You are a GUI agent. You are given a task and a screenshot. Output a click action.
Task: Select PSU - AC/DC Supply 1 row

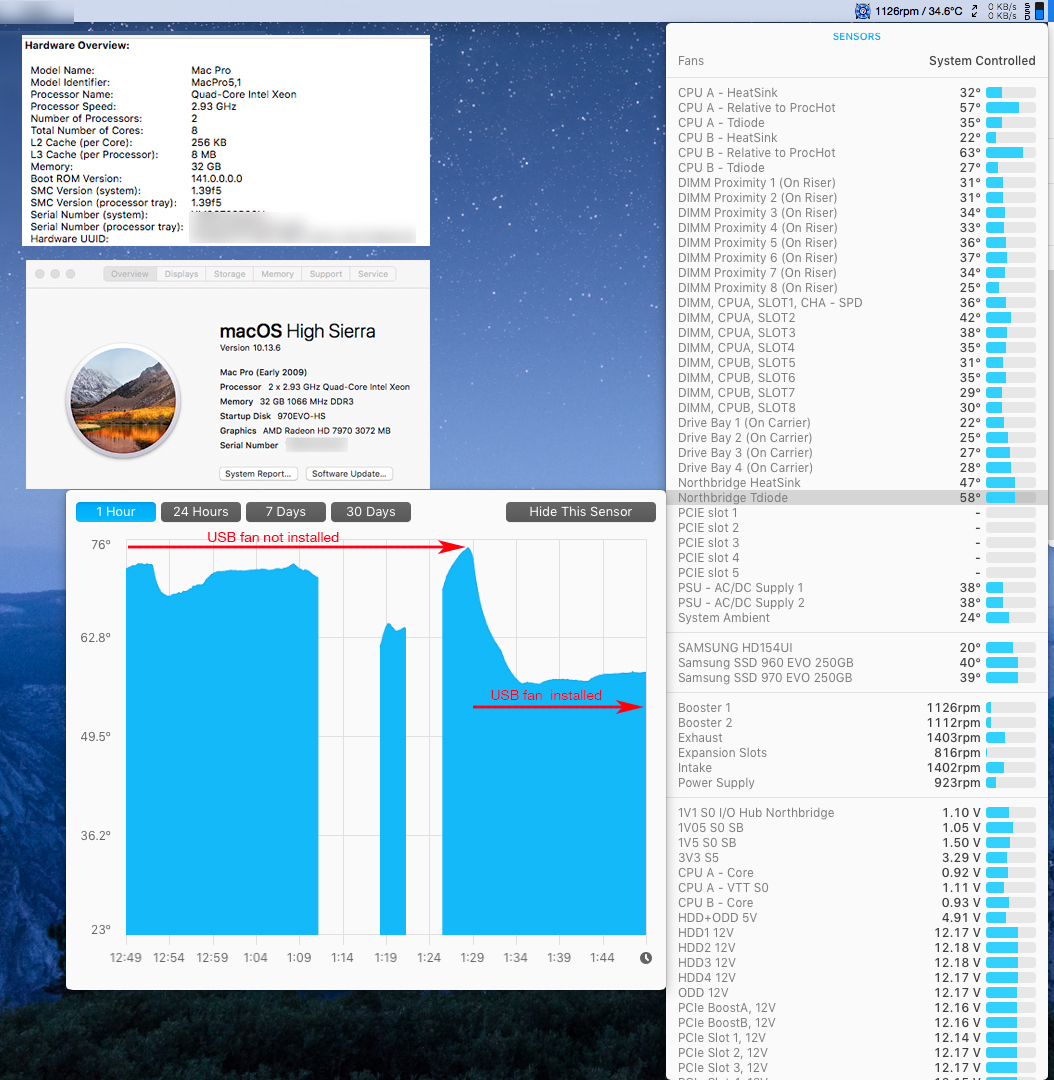point(856,588)
